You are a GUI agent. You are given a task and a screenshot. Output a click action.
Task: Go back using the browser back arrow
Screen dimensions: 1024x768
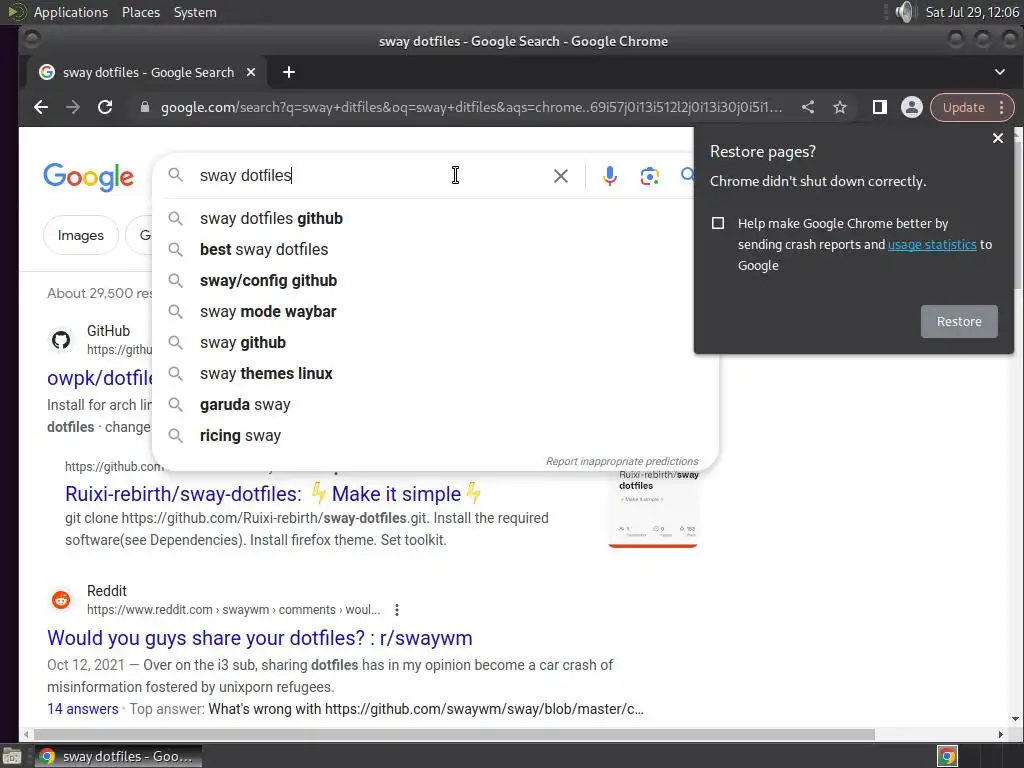[x=41, y=107]
